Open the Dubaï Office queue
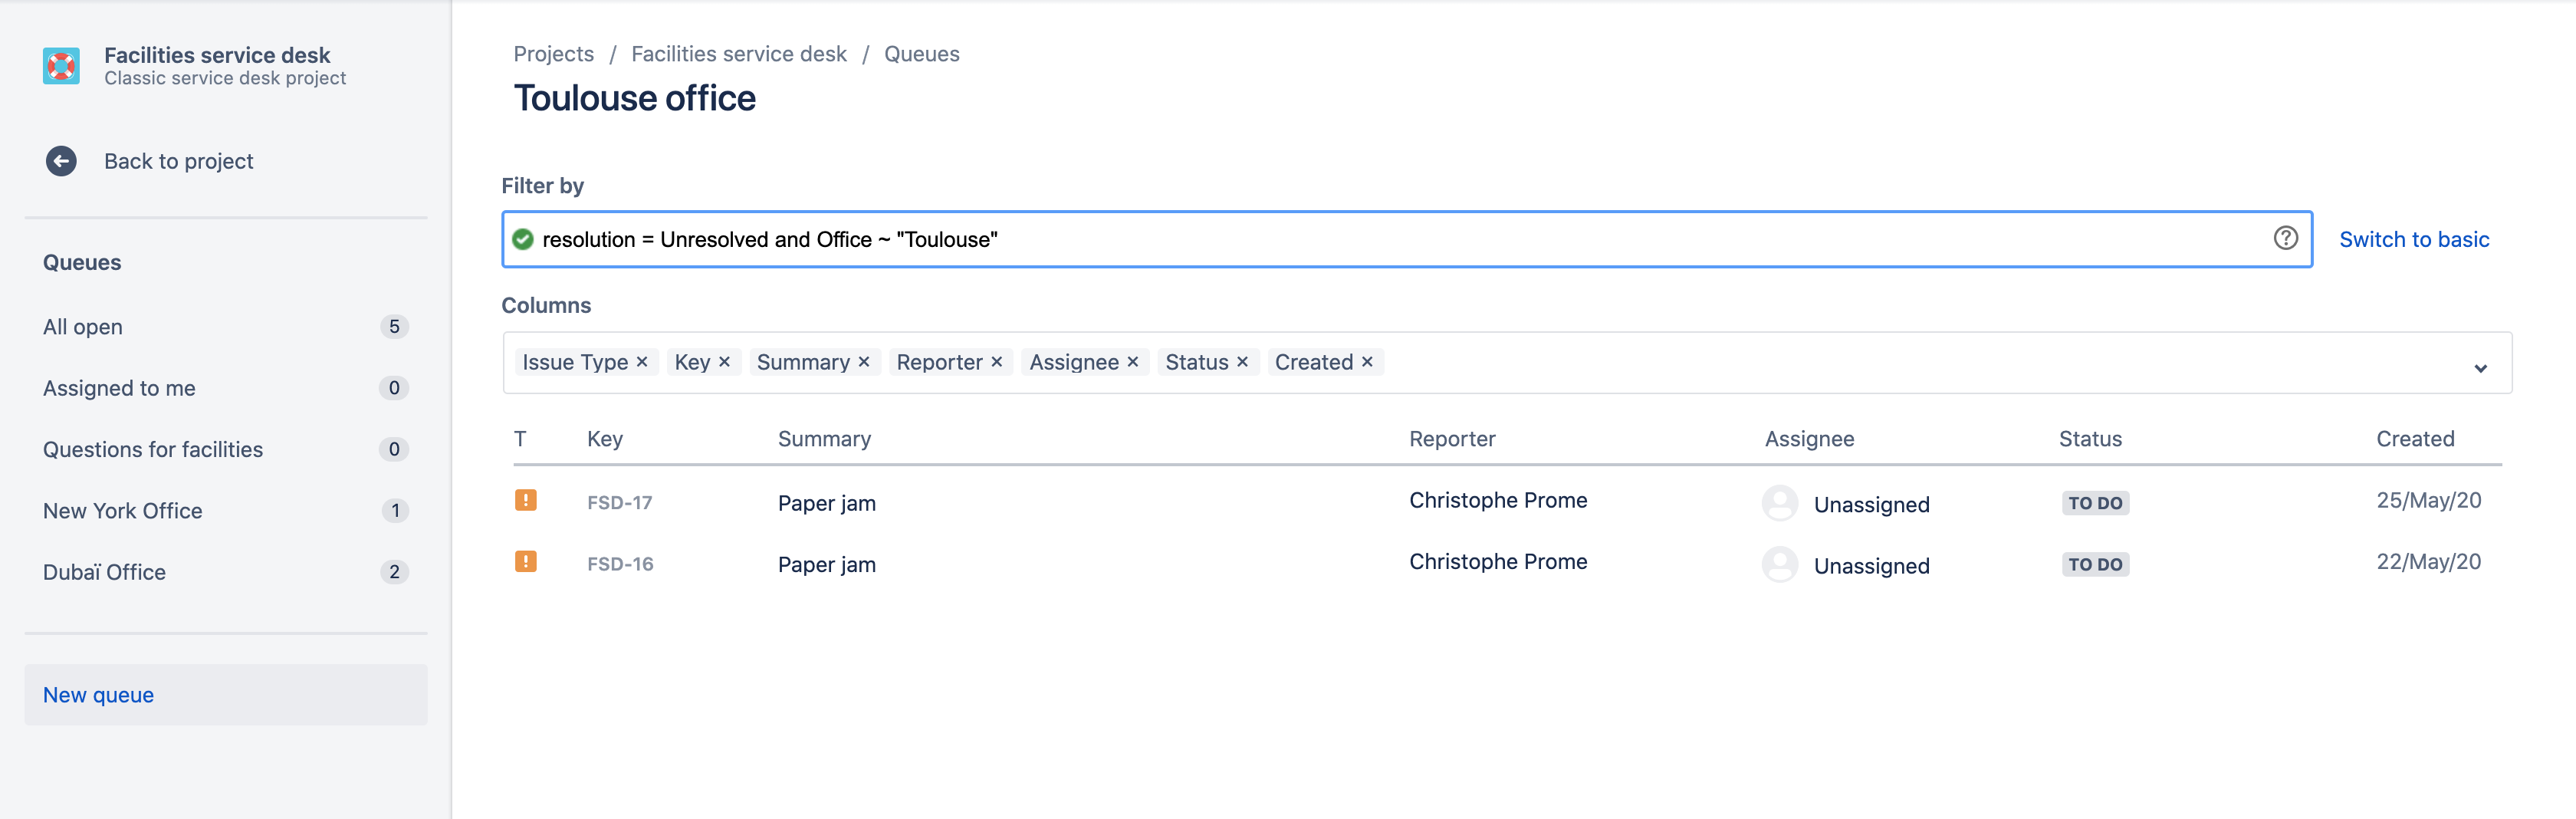The image size is (2576, 819). [x=104, y=571]
